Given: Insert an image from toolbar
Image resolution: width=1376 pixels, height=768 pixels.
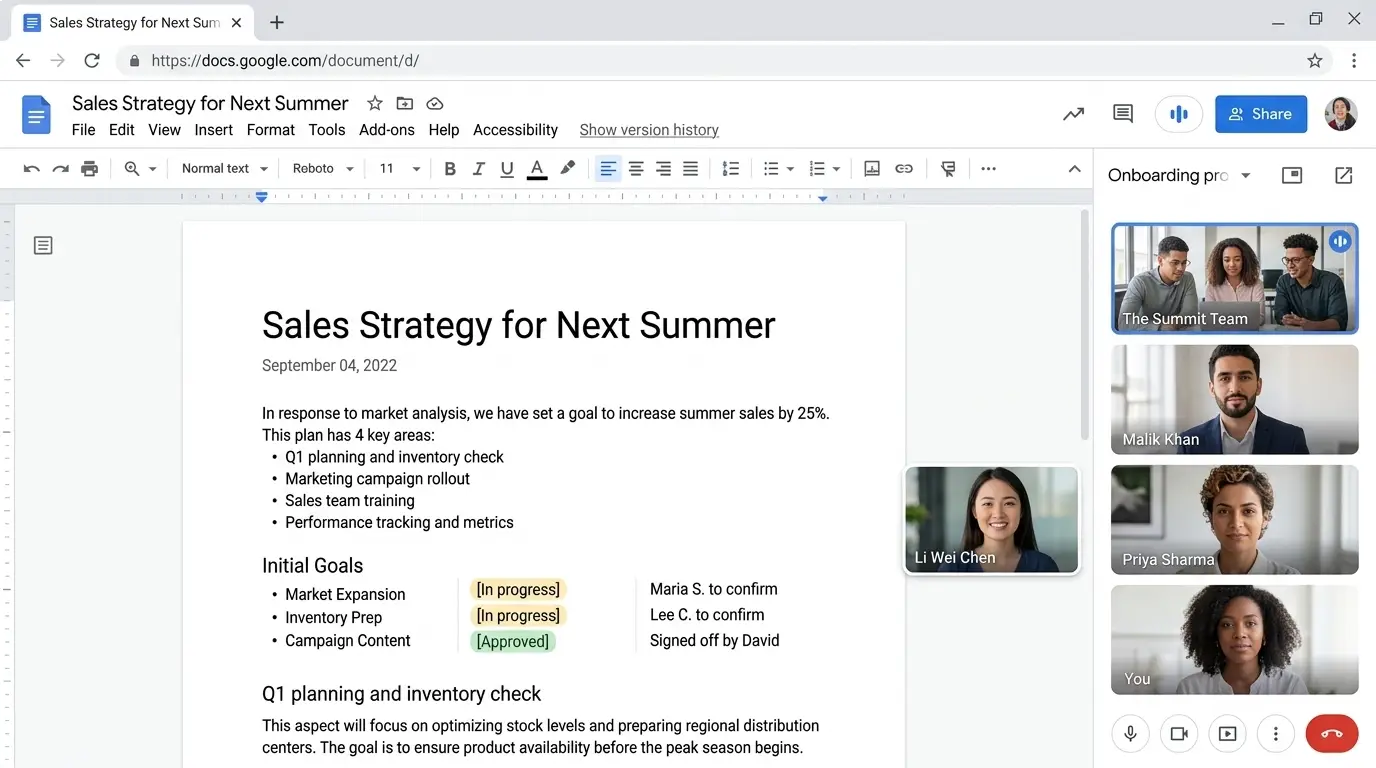Looking at the screenshot, I should coord(872,169).
